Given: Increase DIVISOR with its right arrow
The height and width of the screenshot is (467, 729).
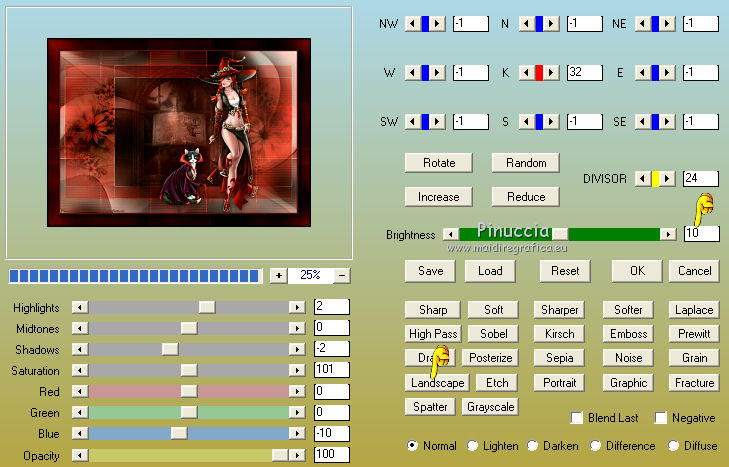Looking at the screenshot, I should coord(667,179).
